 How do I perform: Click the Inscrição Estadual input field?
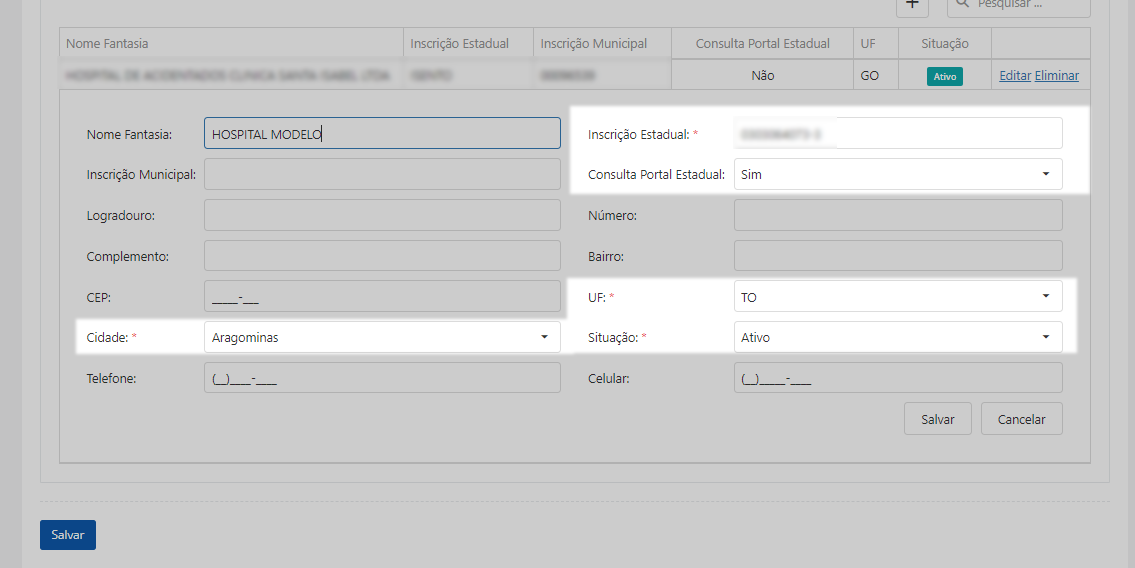pos(898,134)
